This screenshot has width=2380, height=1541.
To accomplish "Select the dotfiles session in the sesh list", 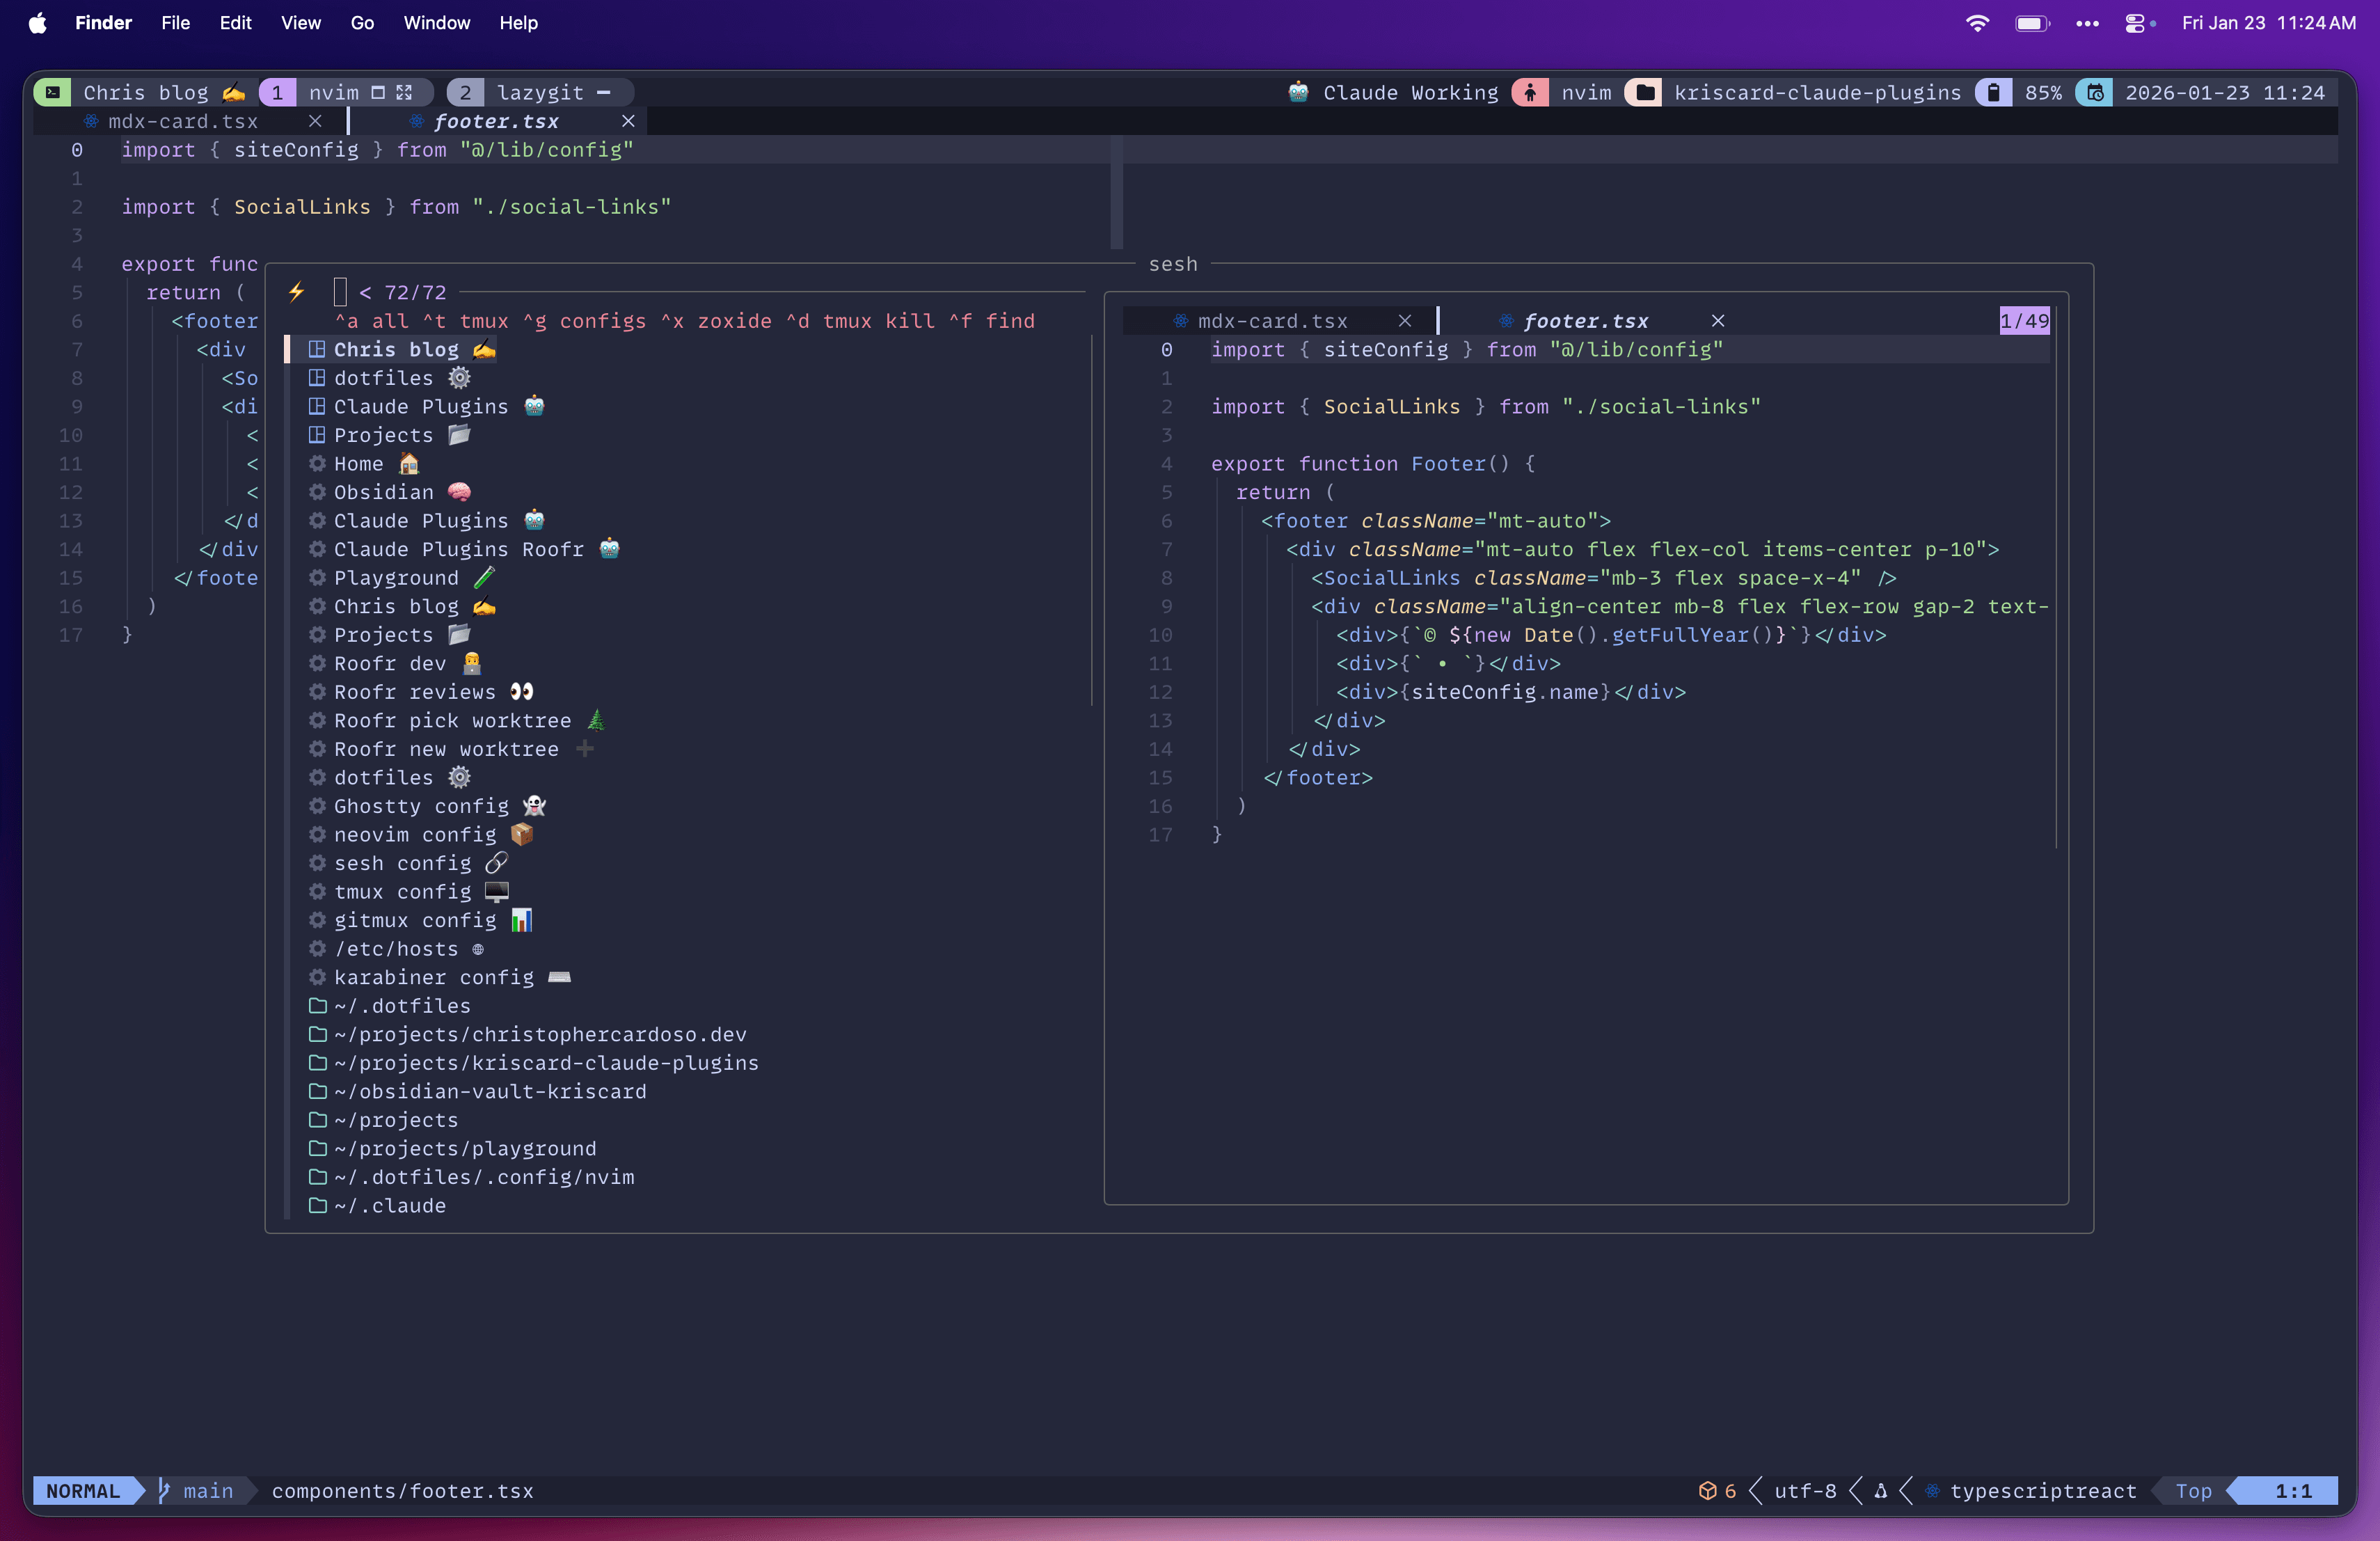I will (383, 377).
